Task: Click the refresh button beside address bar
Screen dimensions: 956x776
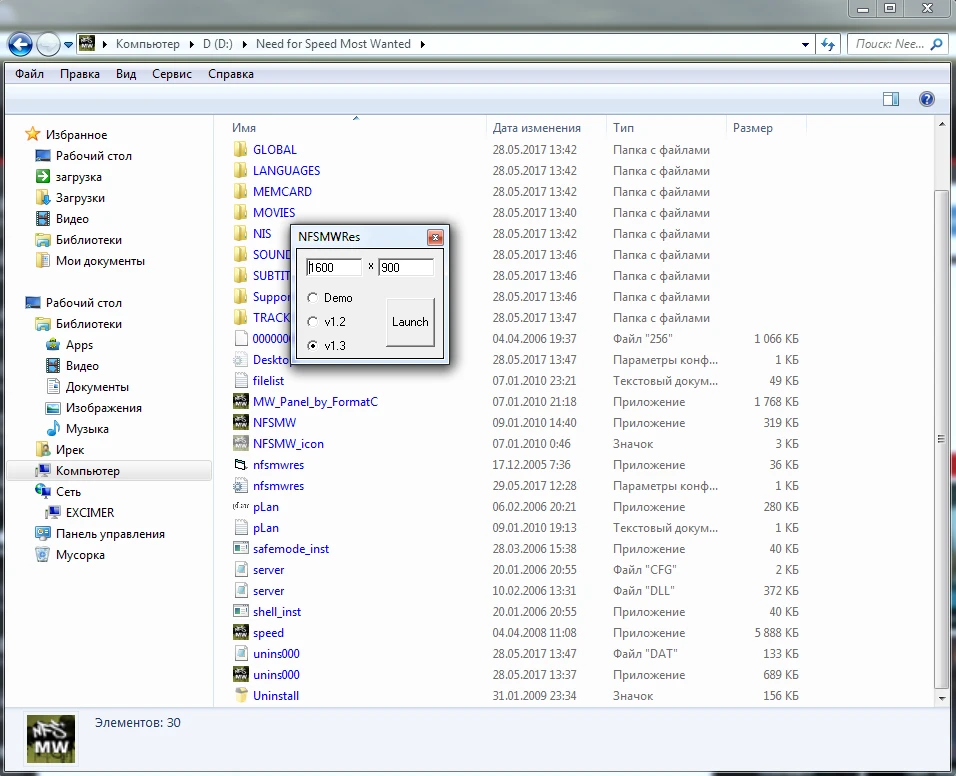Action: click(828, 44)
